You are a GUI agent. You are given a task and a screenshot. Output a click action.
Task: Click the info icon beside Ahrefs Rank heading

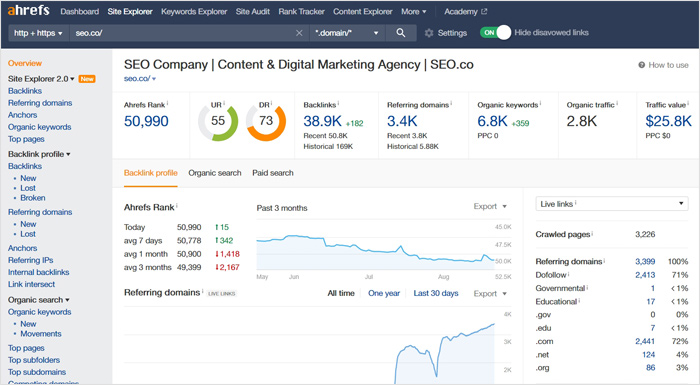[x=177, y=205]
